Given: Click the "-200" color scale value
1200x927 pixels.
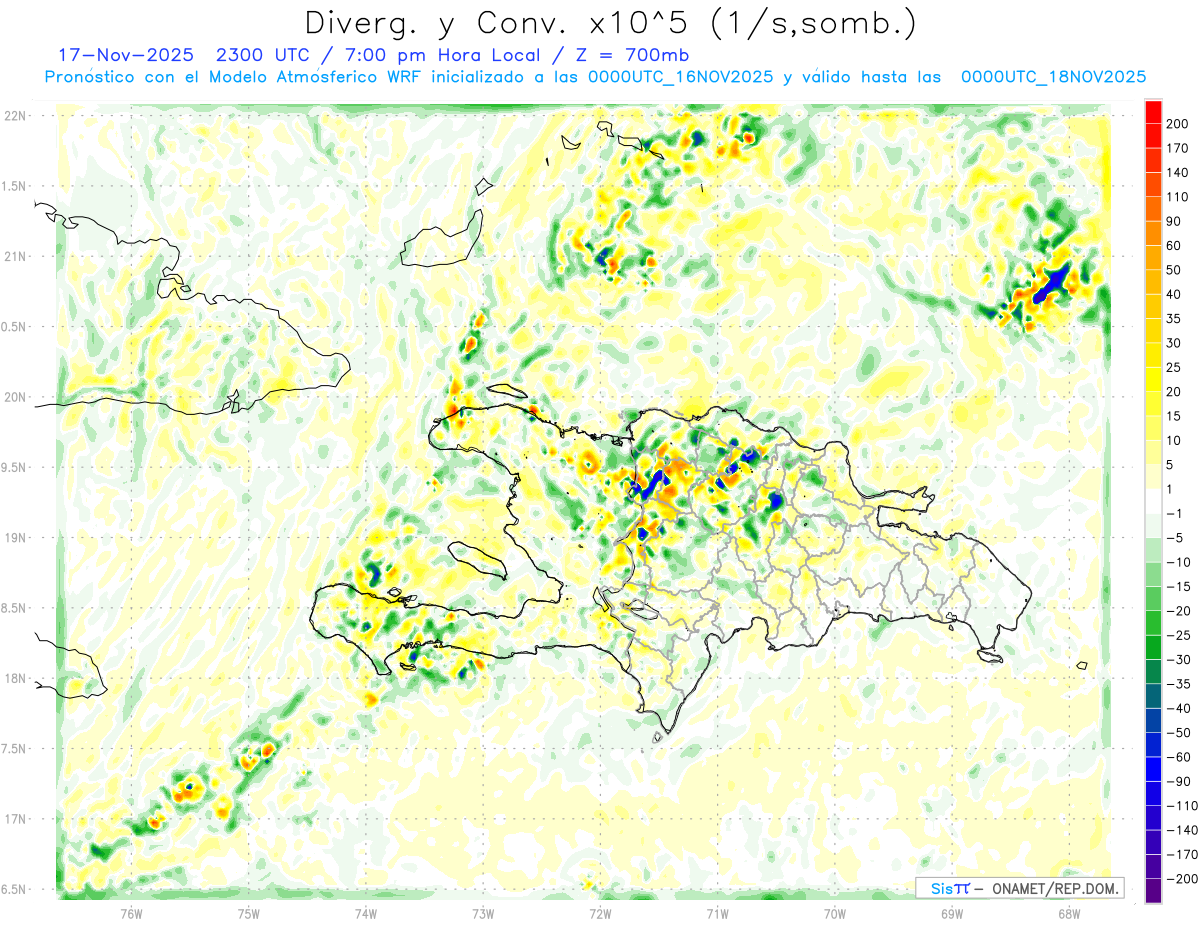Looking at the screenshot, I should pyautogui.click(x=1181, y=880).
